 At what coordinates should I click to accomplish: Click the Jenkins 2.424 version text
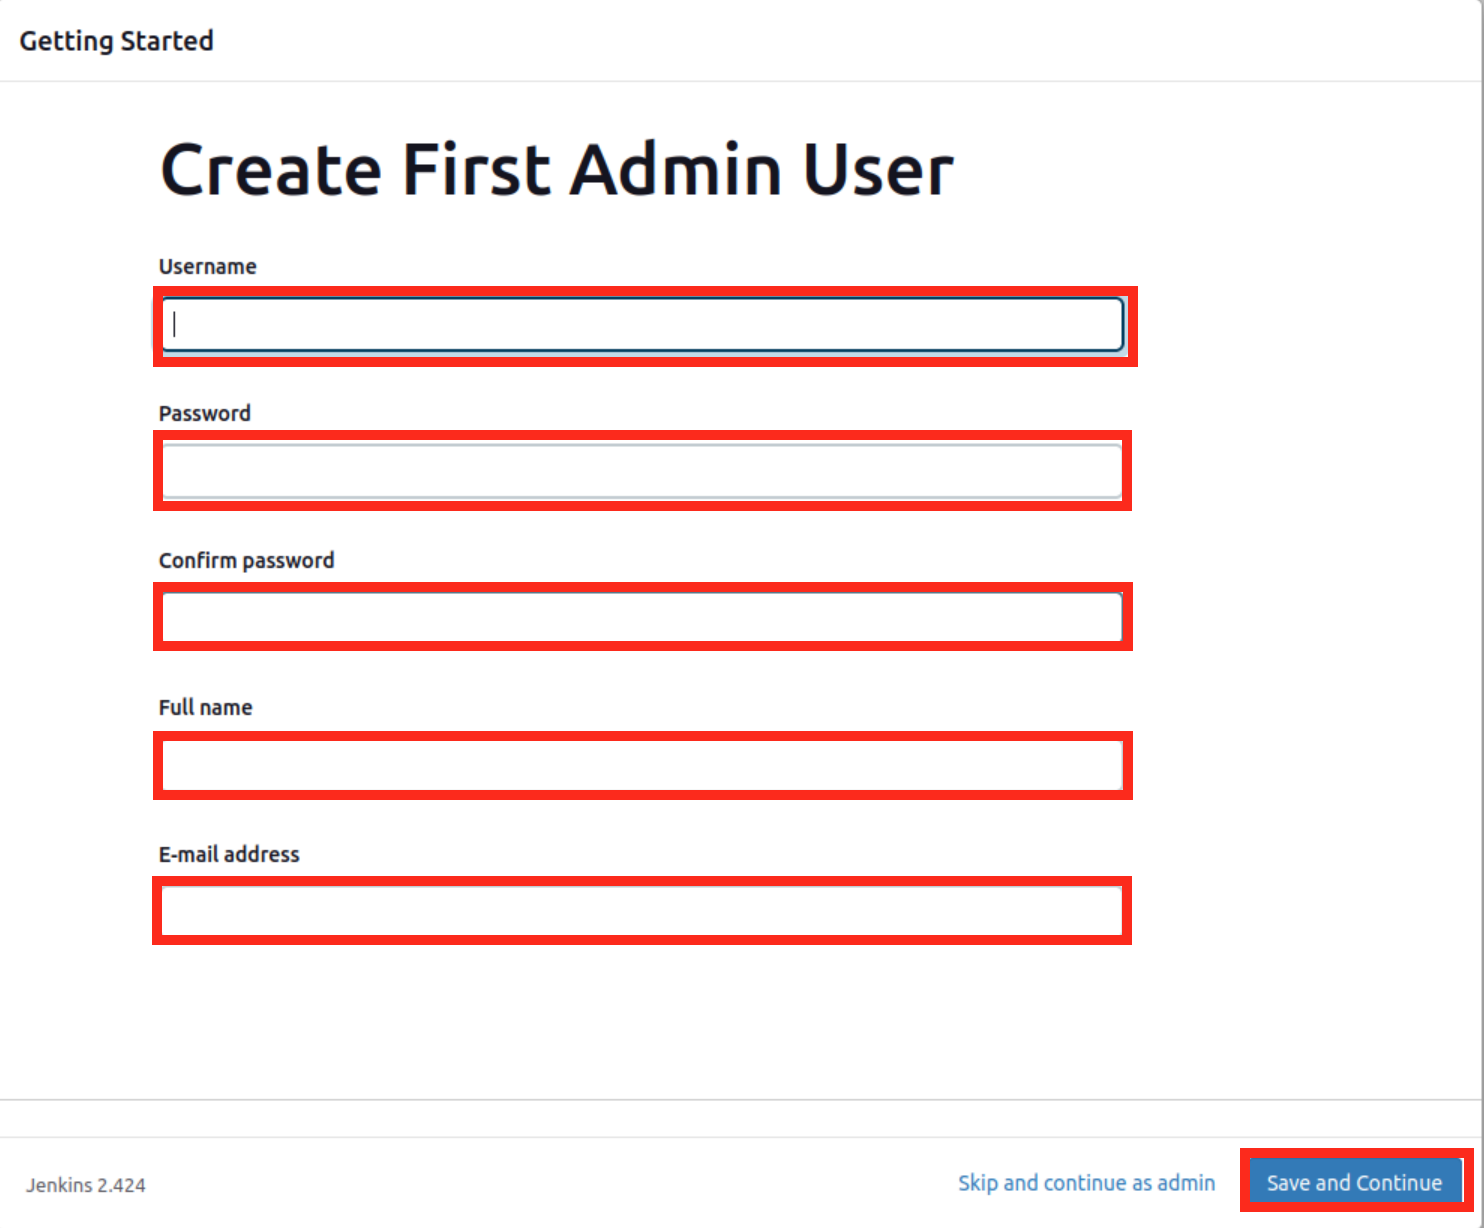86,1185
